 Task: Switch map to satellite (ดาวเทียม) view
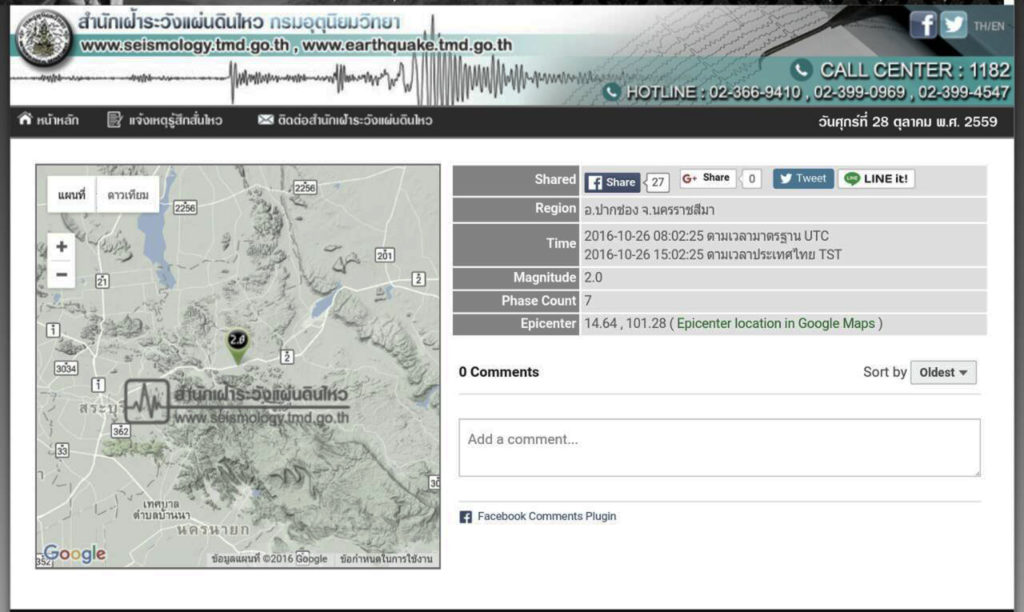(128, 195)
